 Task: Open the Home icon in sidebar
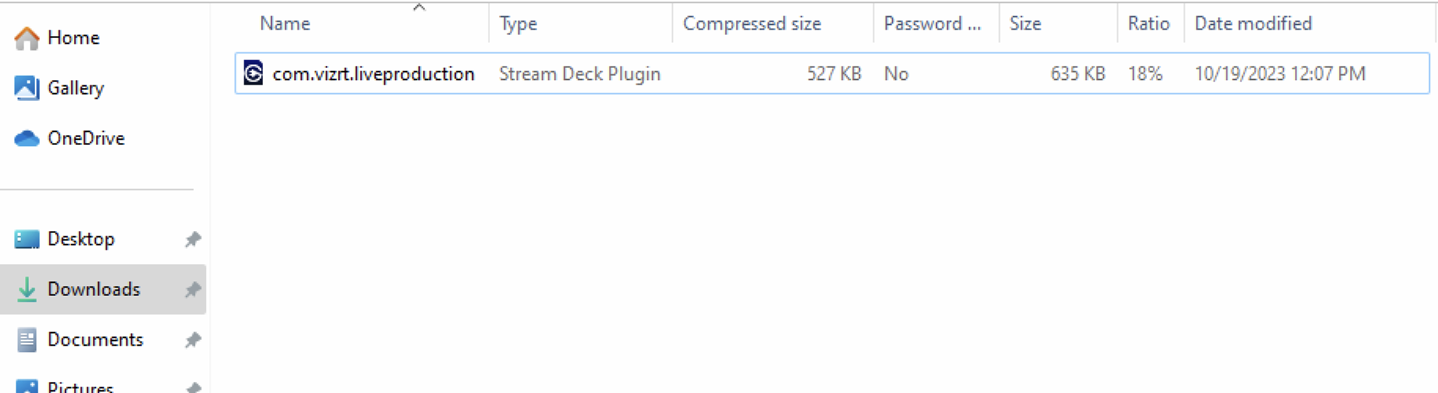[x=27, y=38]
